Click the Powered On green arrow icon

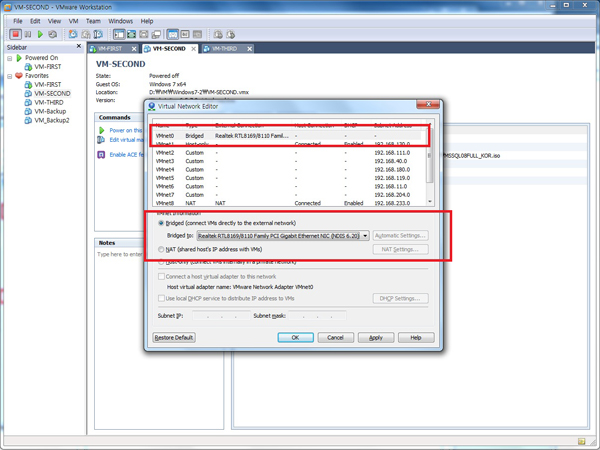pyautogui.click(x=19, y=58)
